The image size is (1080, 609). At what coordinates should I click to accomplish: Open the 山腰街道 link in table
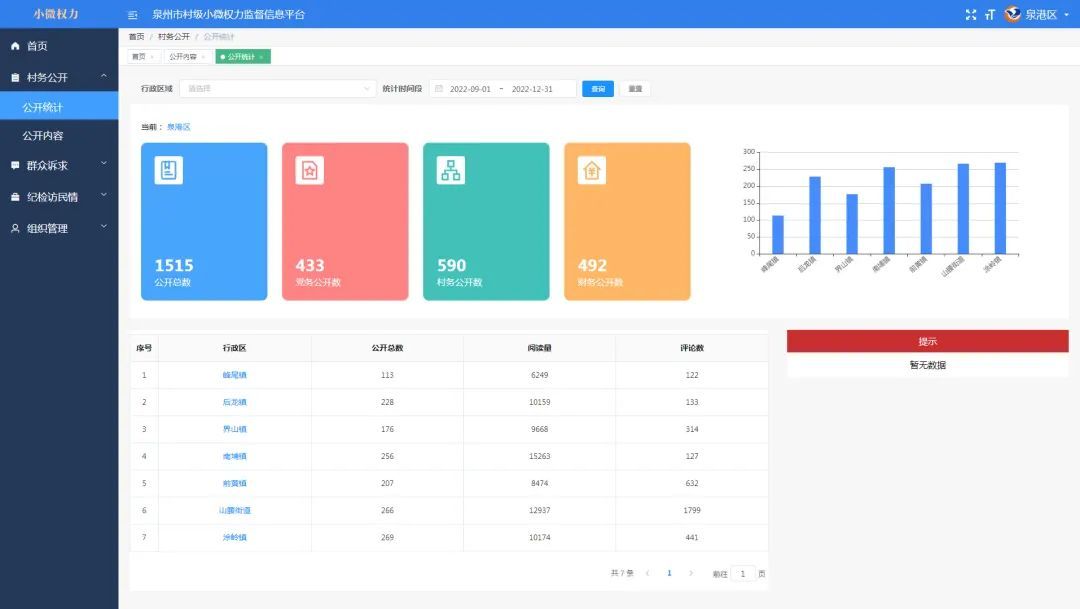(x=234, y=510)
